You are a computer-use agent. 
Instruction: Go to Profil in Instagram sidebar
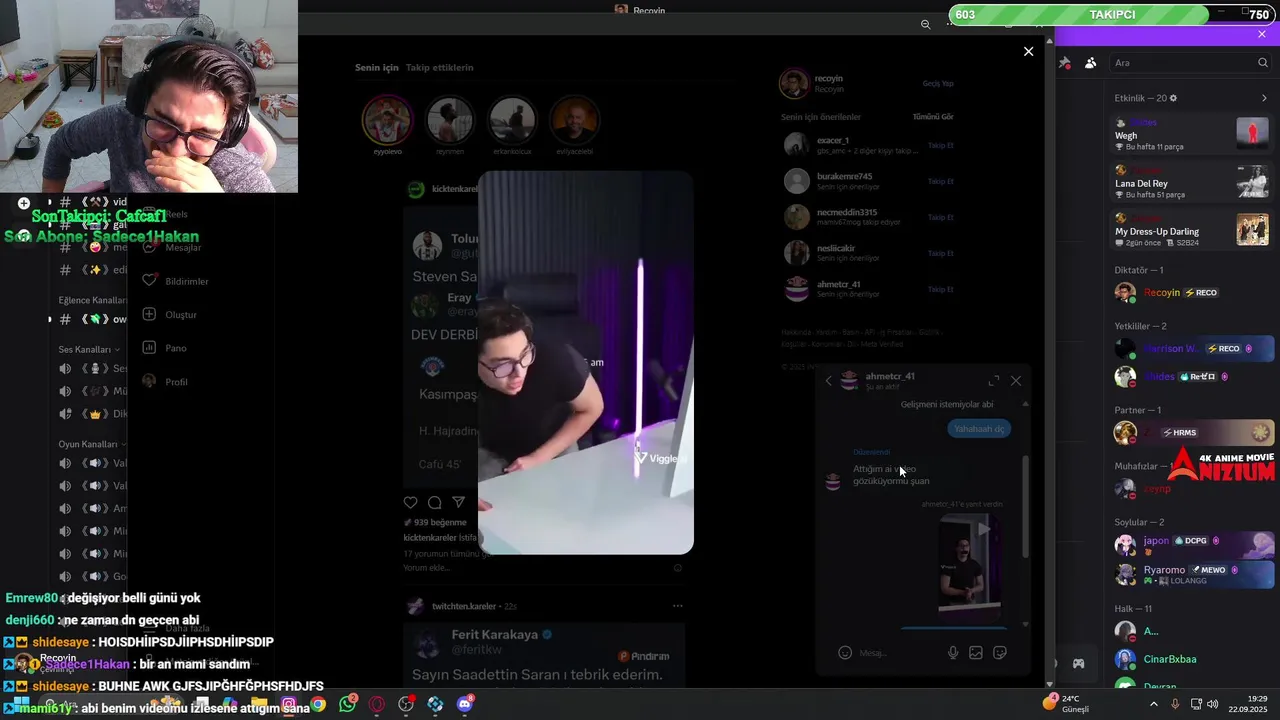tap(165, 381)
